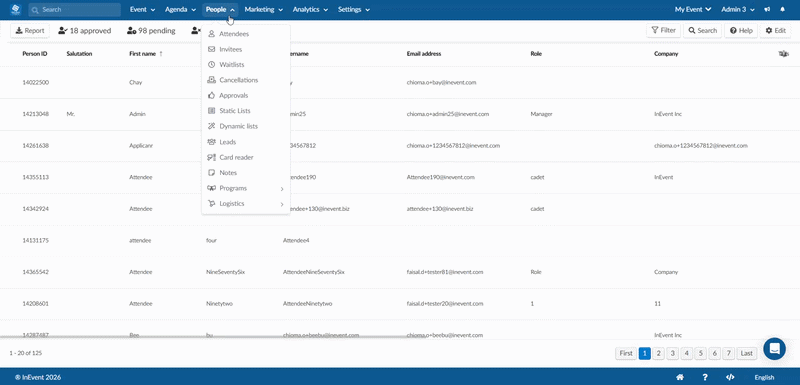Viewport: 800px width, 385px height.
Task: Sort by Email address column header
Action: coord(424,54)
